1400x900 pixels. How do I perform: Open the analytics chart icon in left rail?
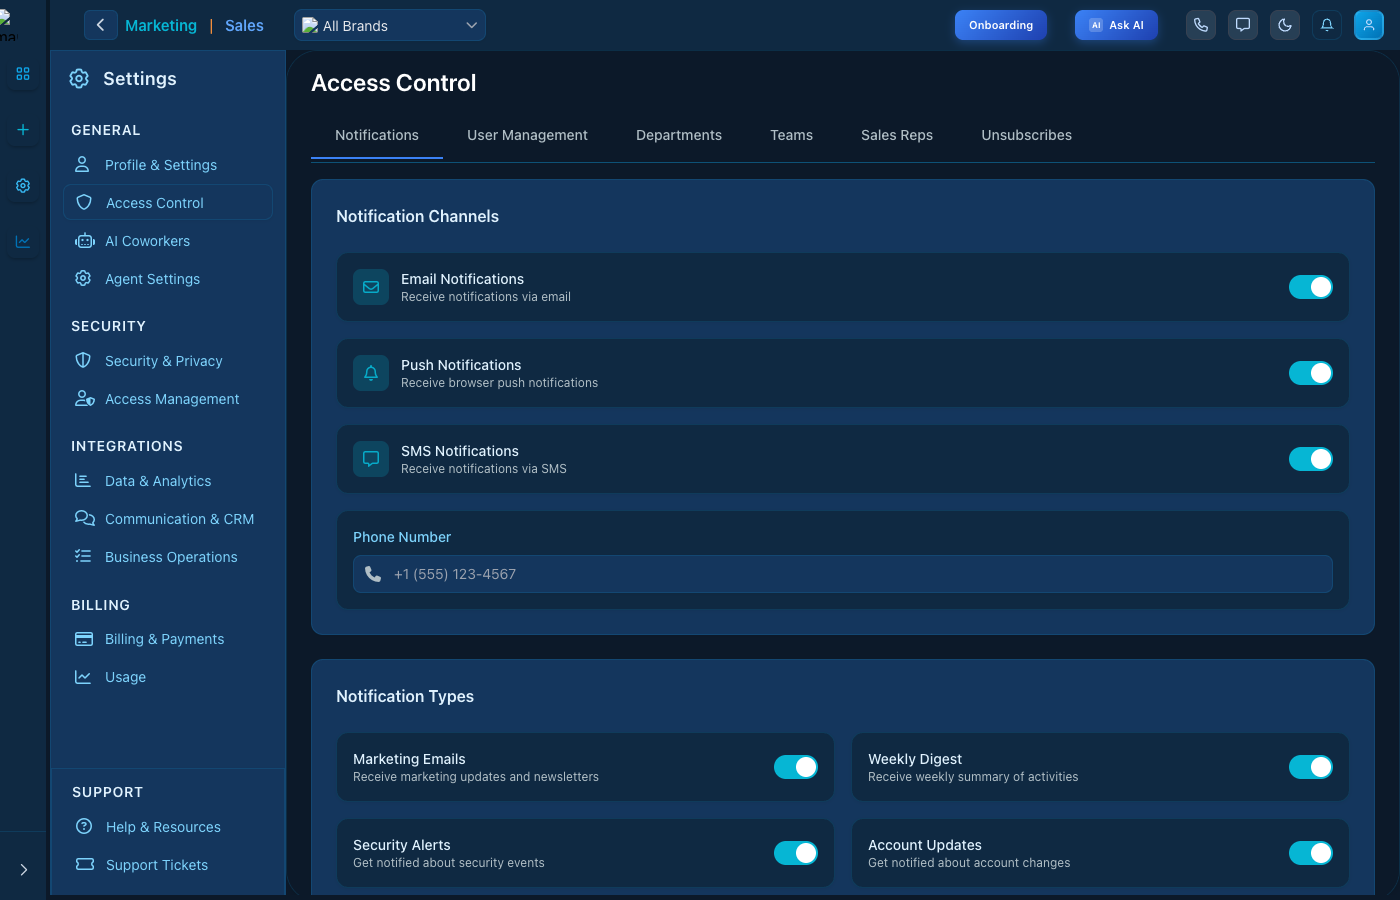(x=23, y=242)
